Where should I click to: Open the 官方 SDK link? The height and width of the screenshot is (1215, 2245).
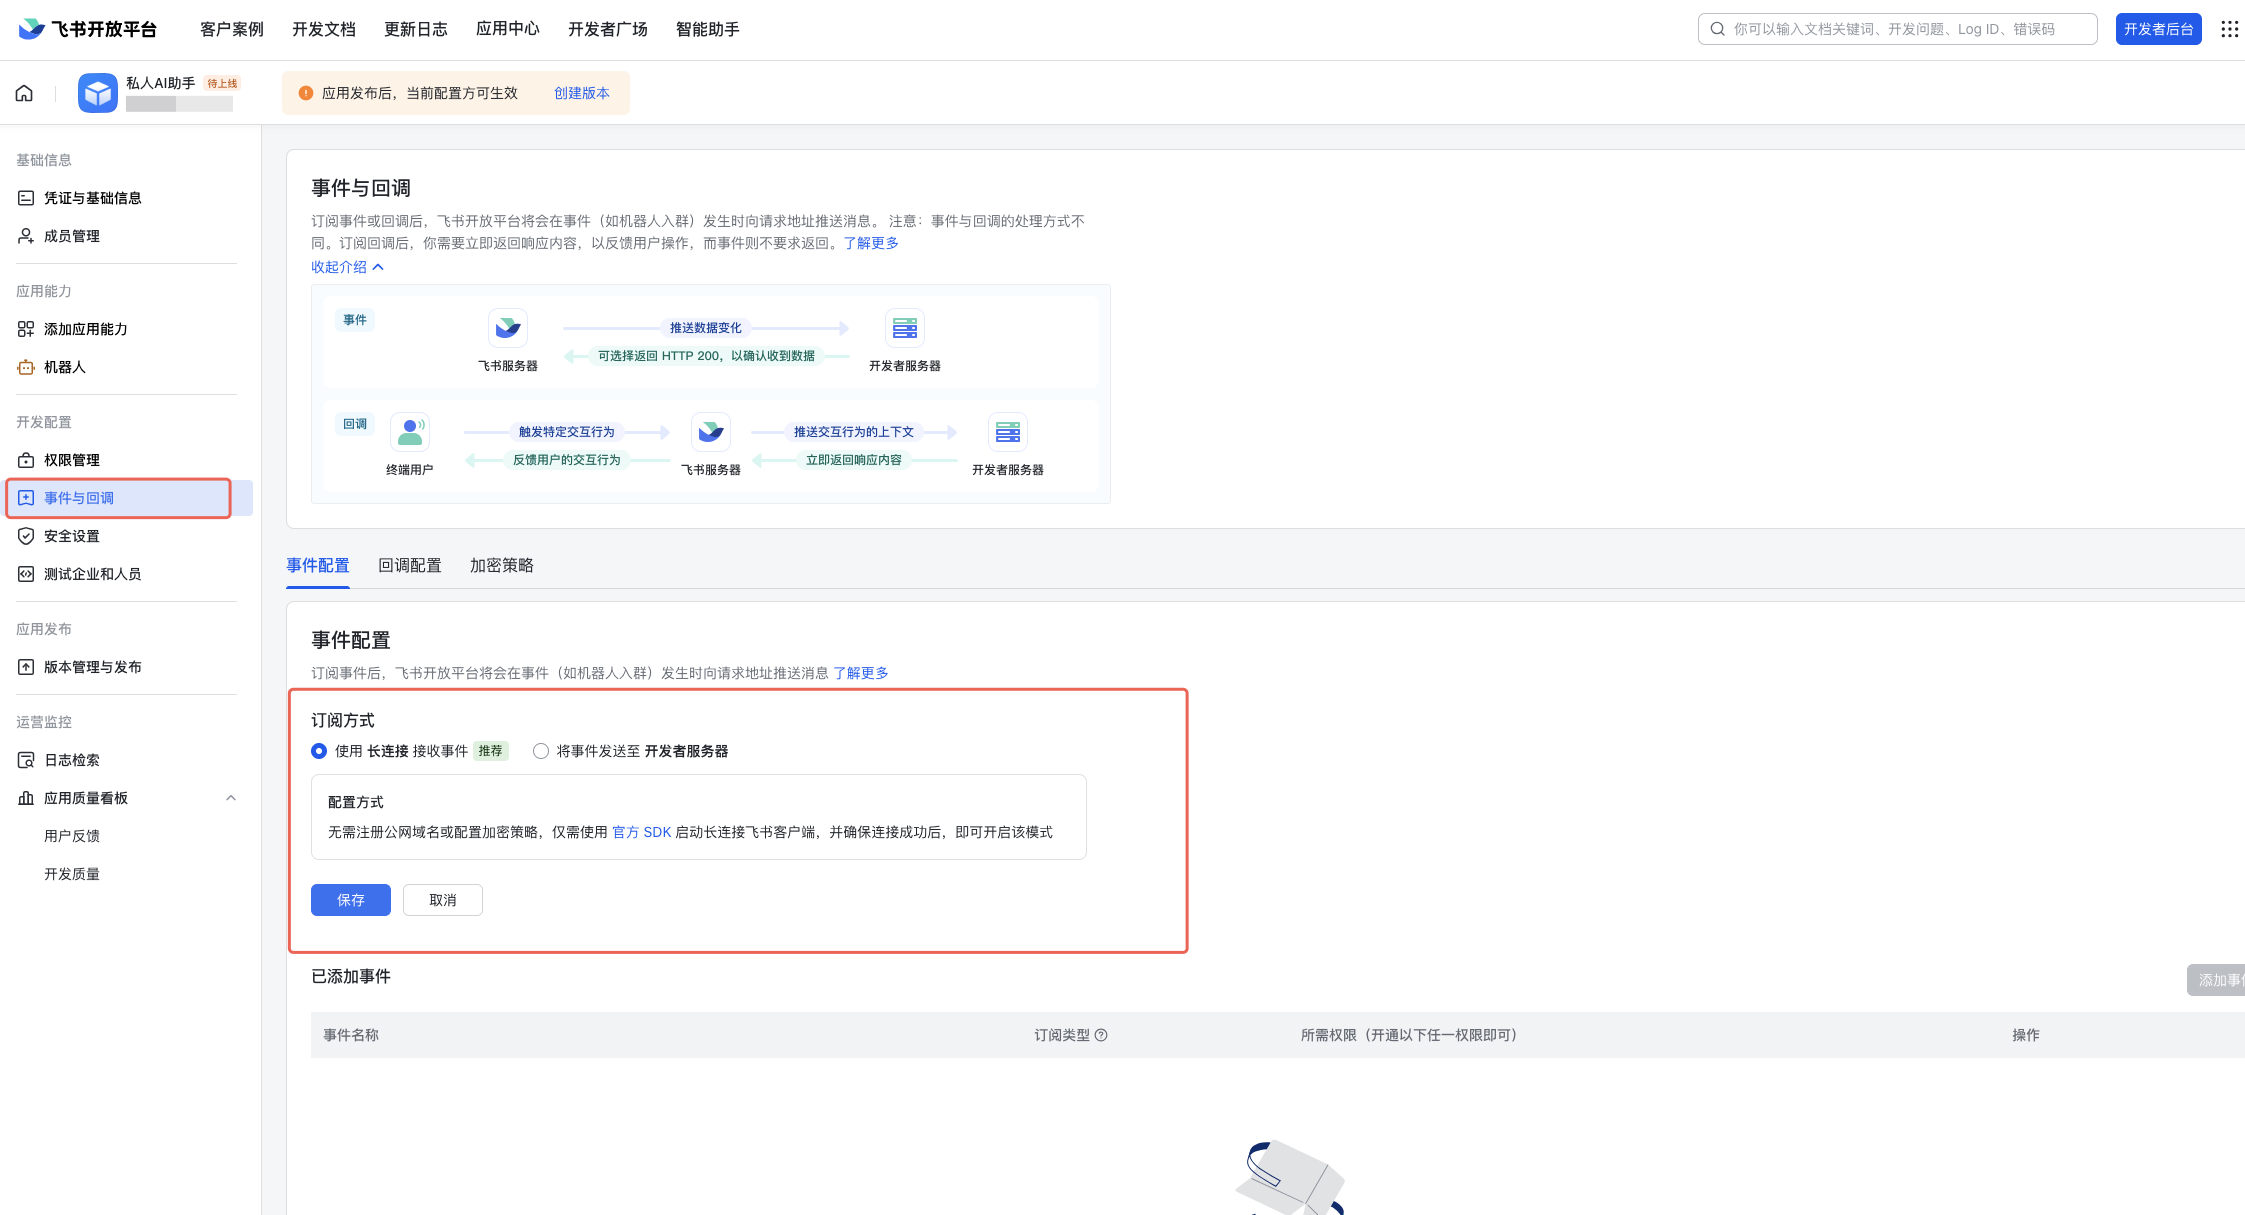(x=641, y=832)
